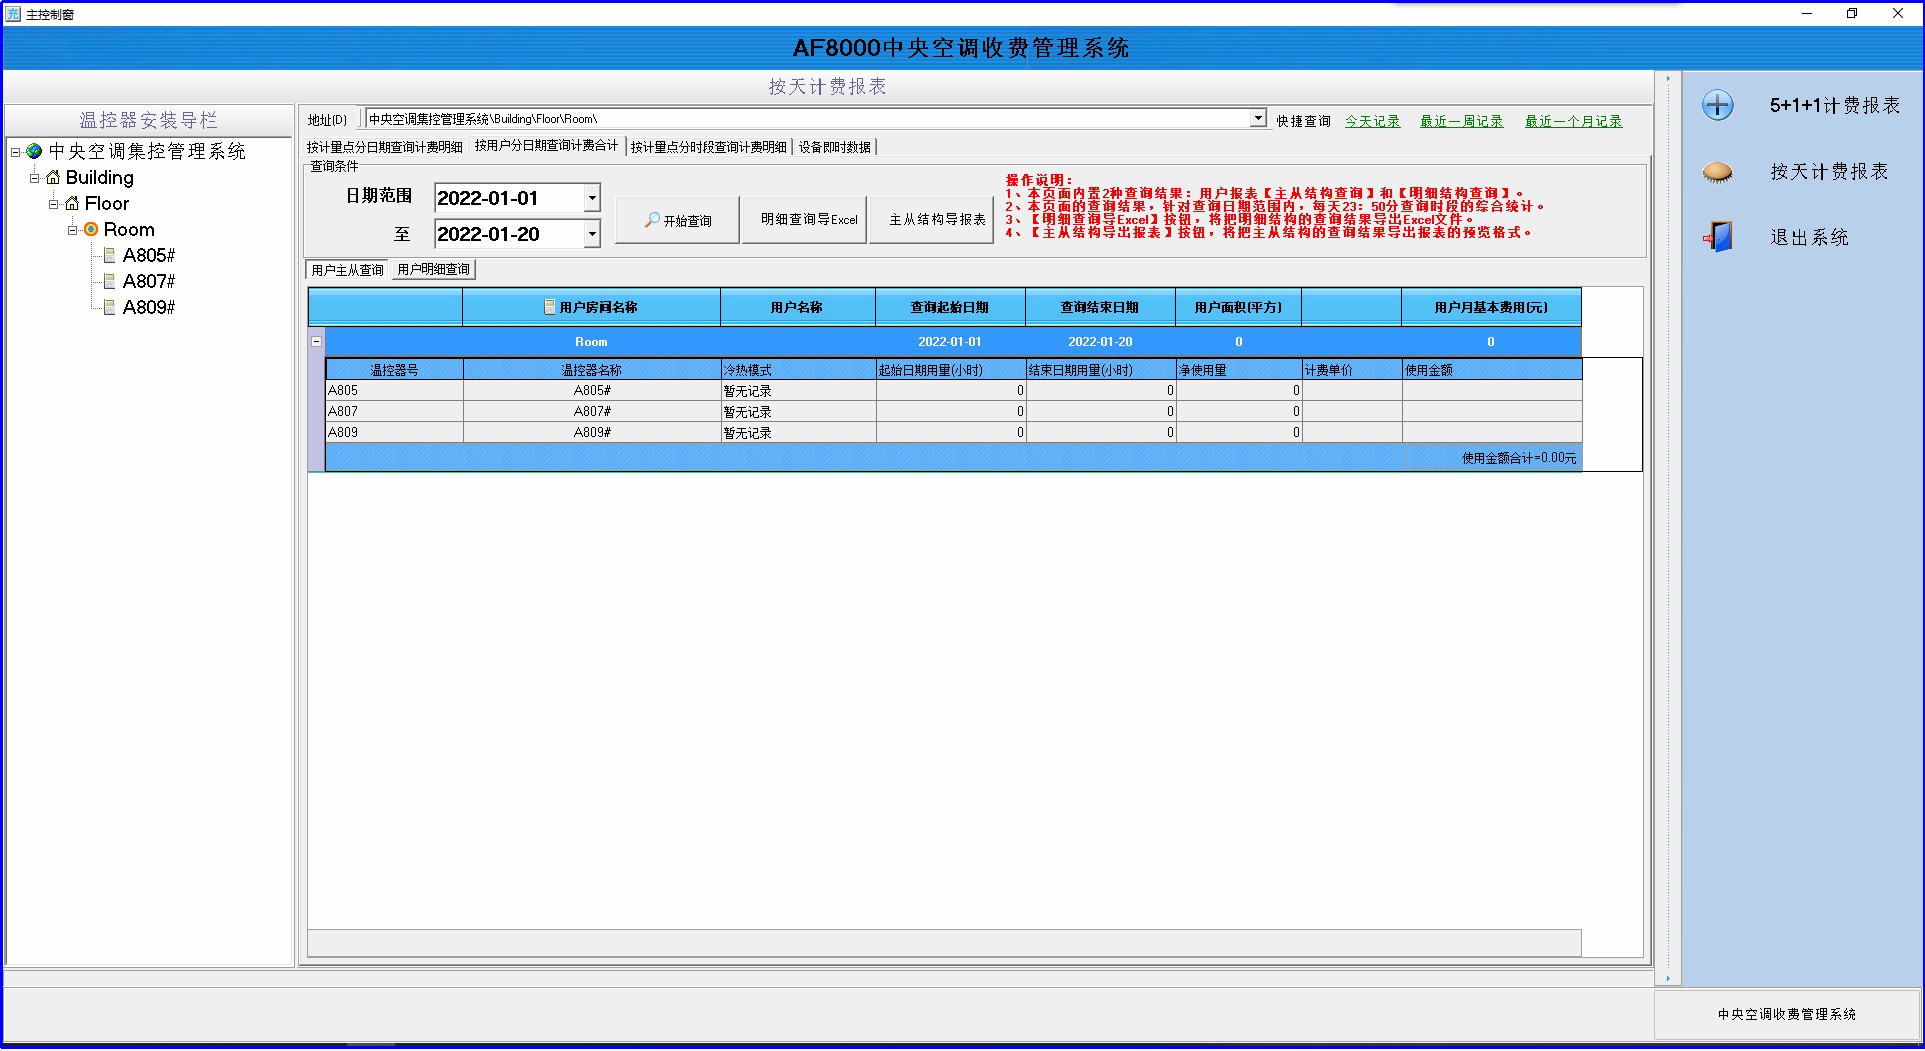The width and height of the screenshot is (1925, 1051).
Task: Click 退出系统 to exit the system
Action: click(1809, 237)
